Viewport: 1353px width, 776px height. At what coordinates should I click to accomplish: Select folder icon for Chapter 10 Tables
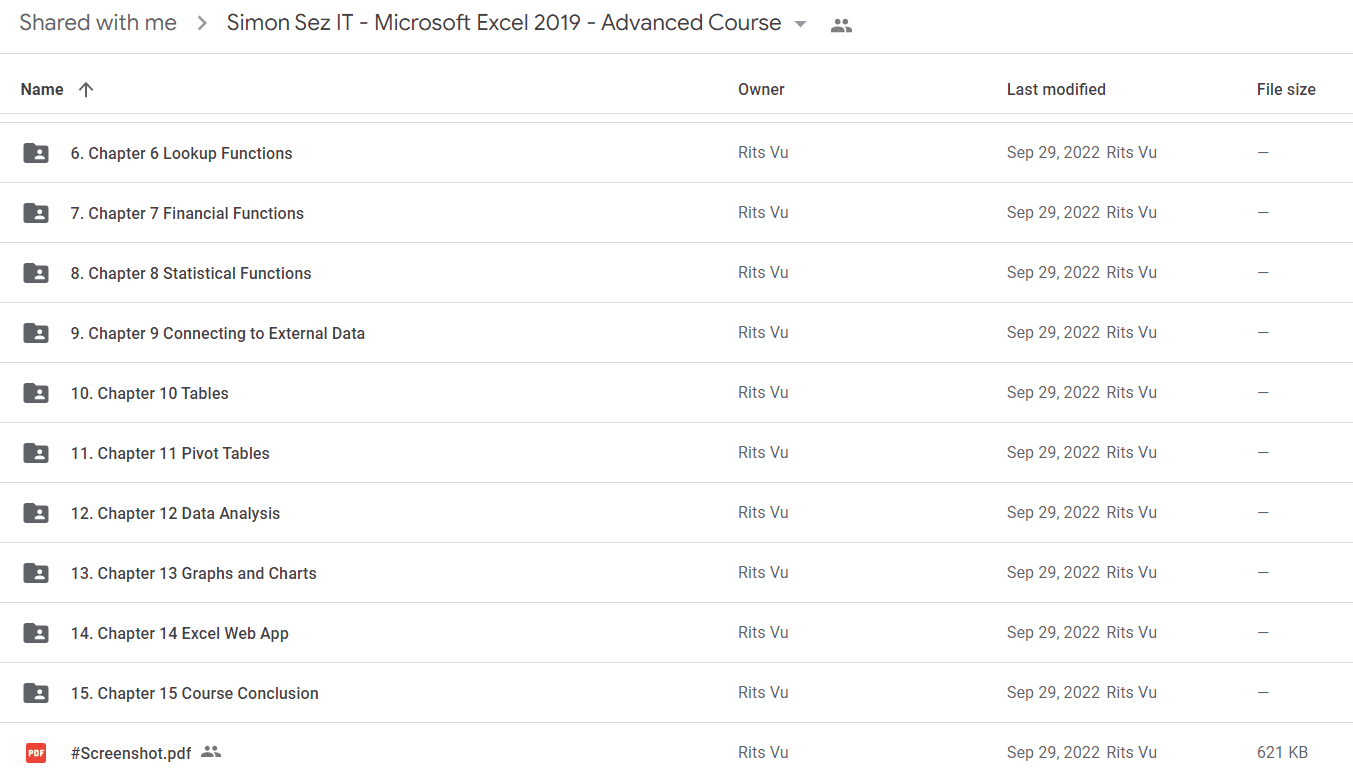[36, 393]
